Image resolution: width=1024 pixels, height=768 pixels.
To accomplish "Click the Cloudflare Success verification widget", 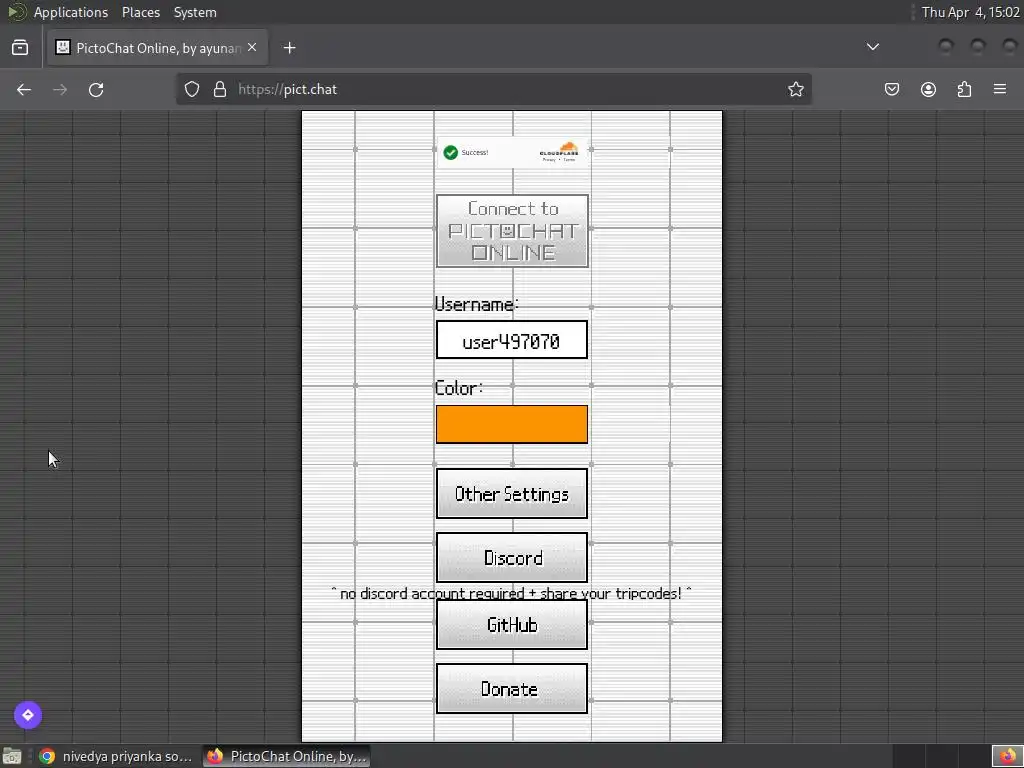I will [512, 153].
